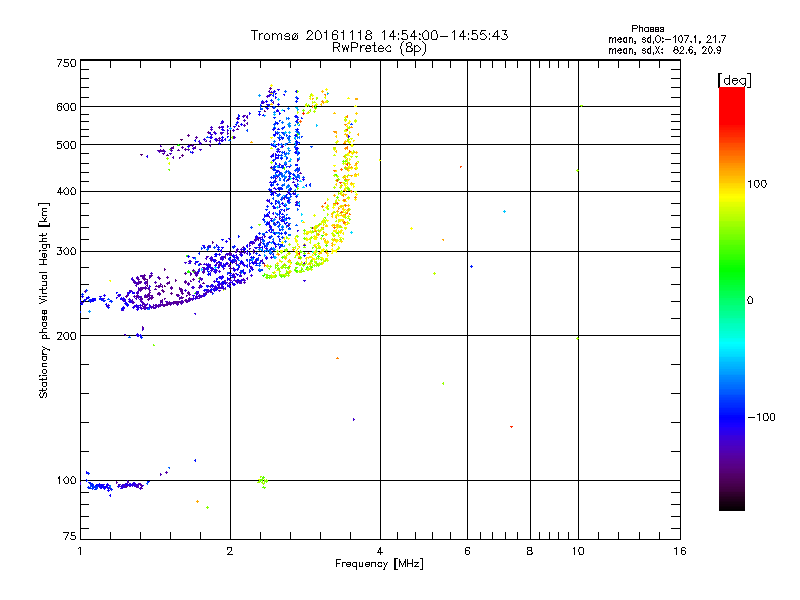Click the Frequency [MHz] axis label
This screenshot has width=800, height=600.
[379, 566]
